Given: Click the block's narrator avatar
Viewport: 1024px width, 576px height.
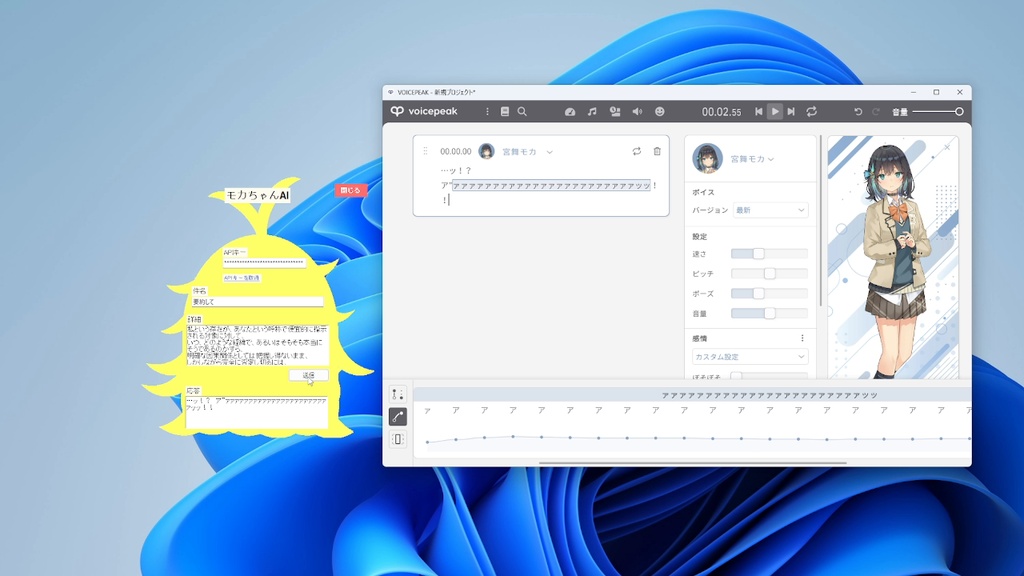Looking at the screenshot, I should (487, 151).
